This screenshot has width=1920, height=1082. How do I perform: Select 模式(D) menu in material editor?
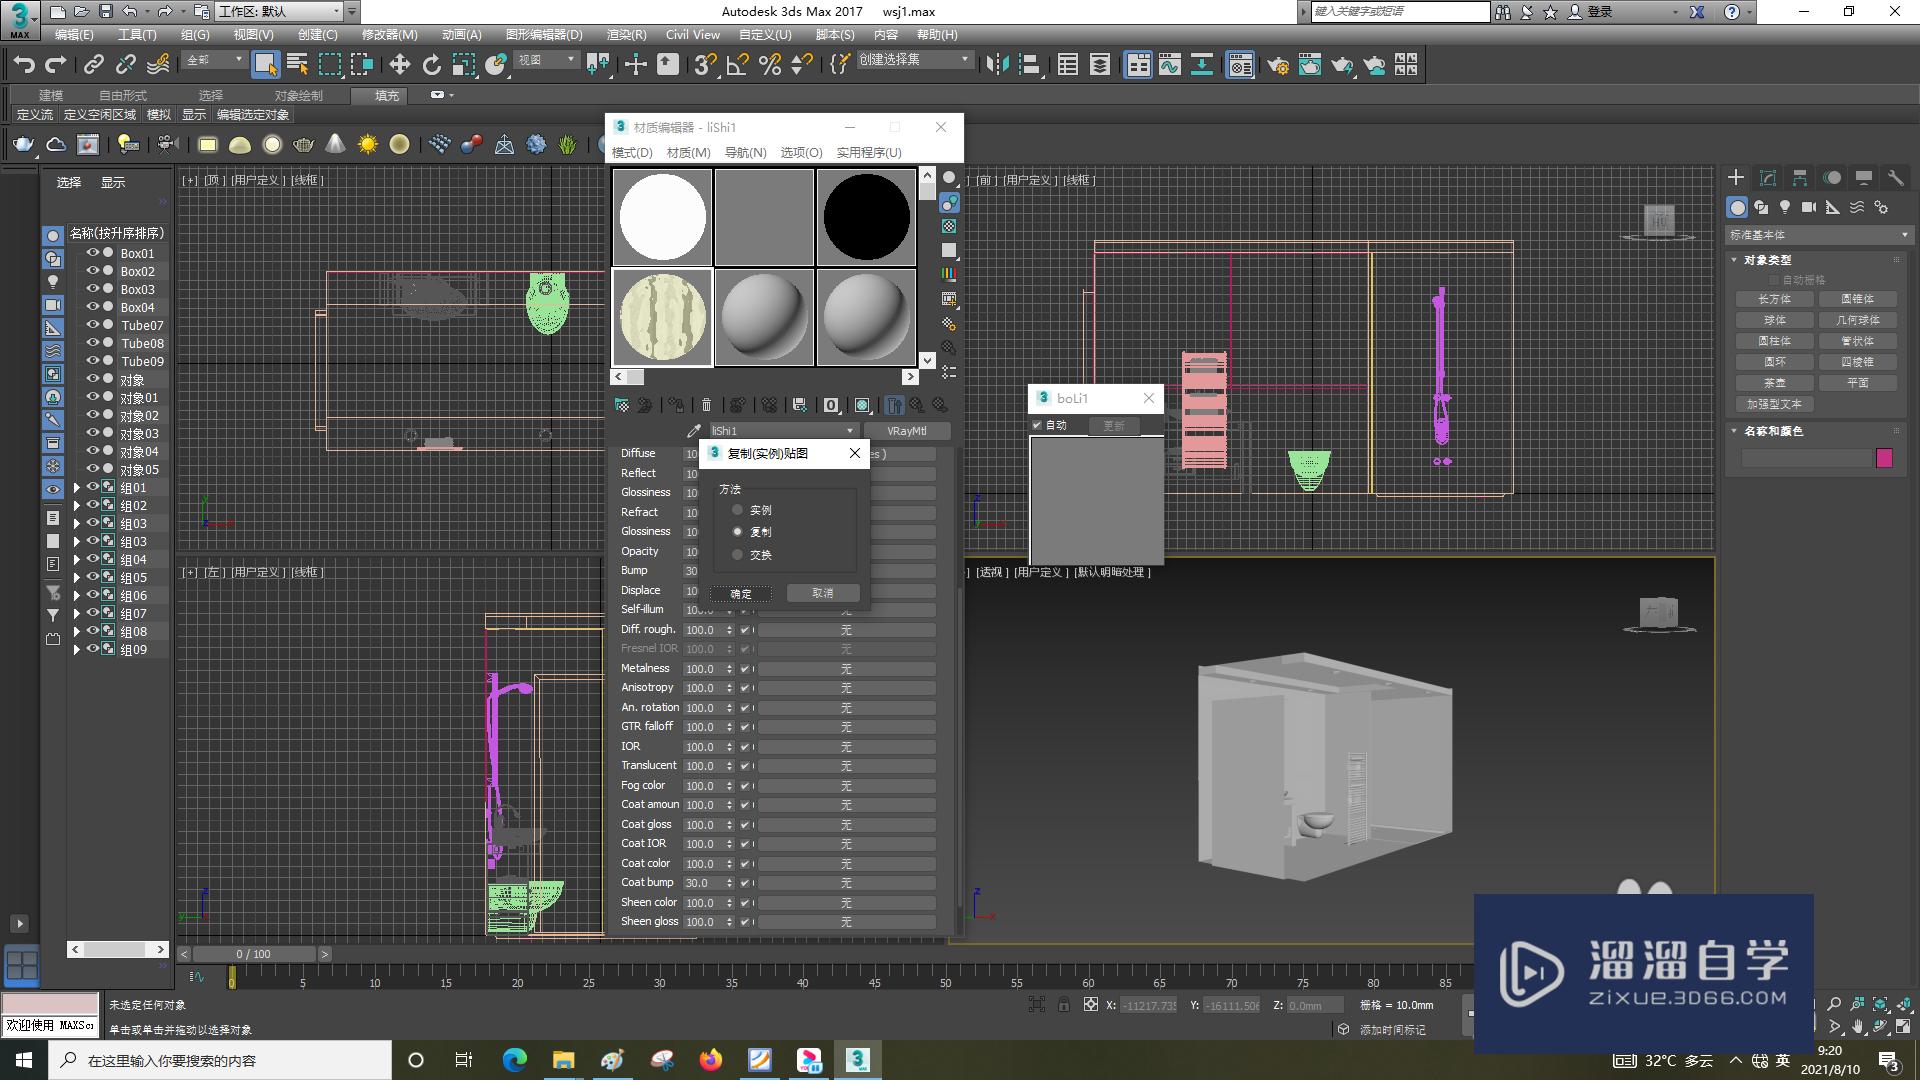[x=633, y=152]
